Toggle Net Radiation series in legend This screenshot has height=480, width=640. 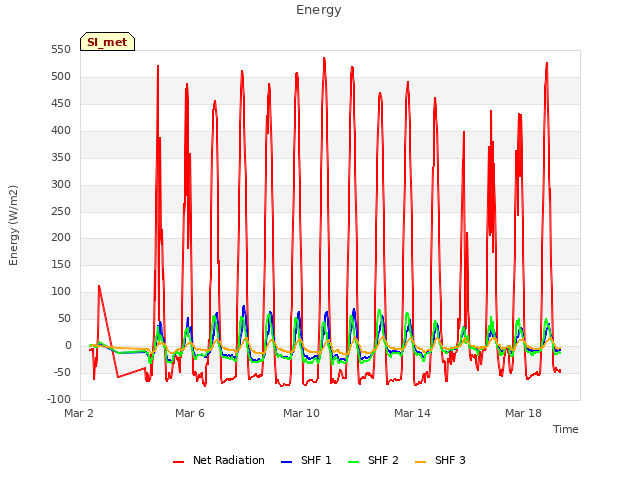[219, 460]
